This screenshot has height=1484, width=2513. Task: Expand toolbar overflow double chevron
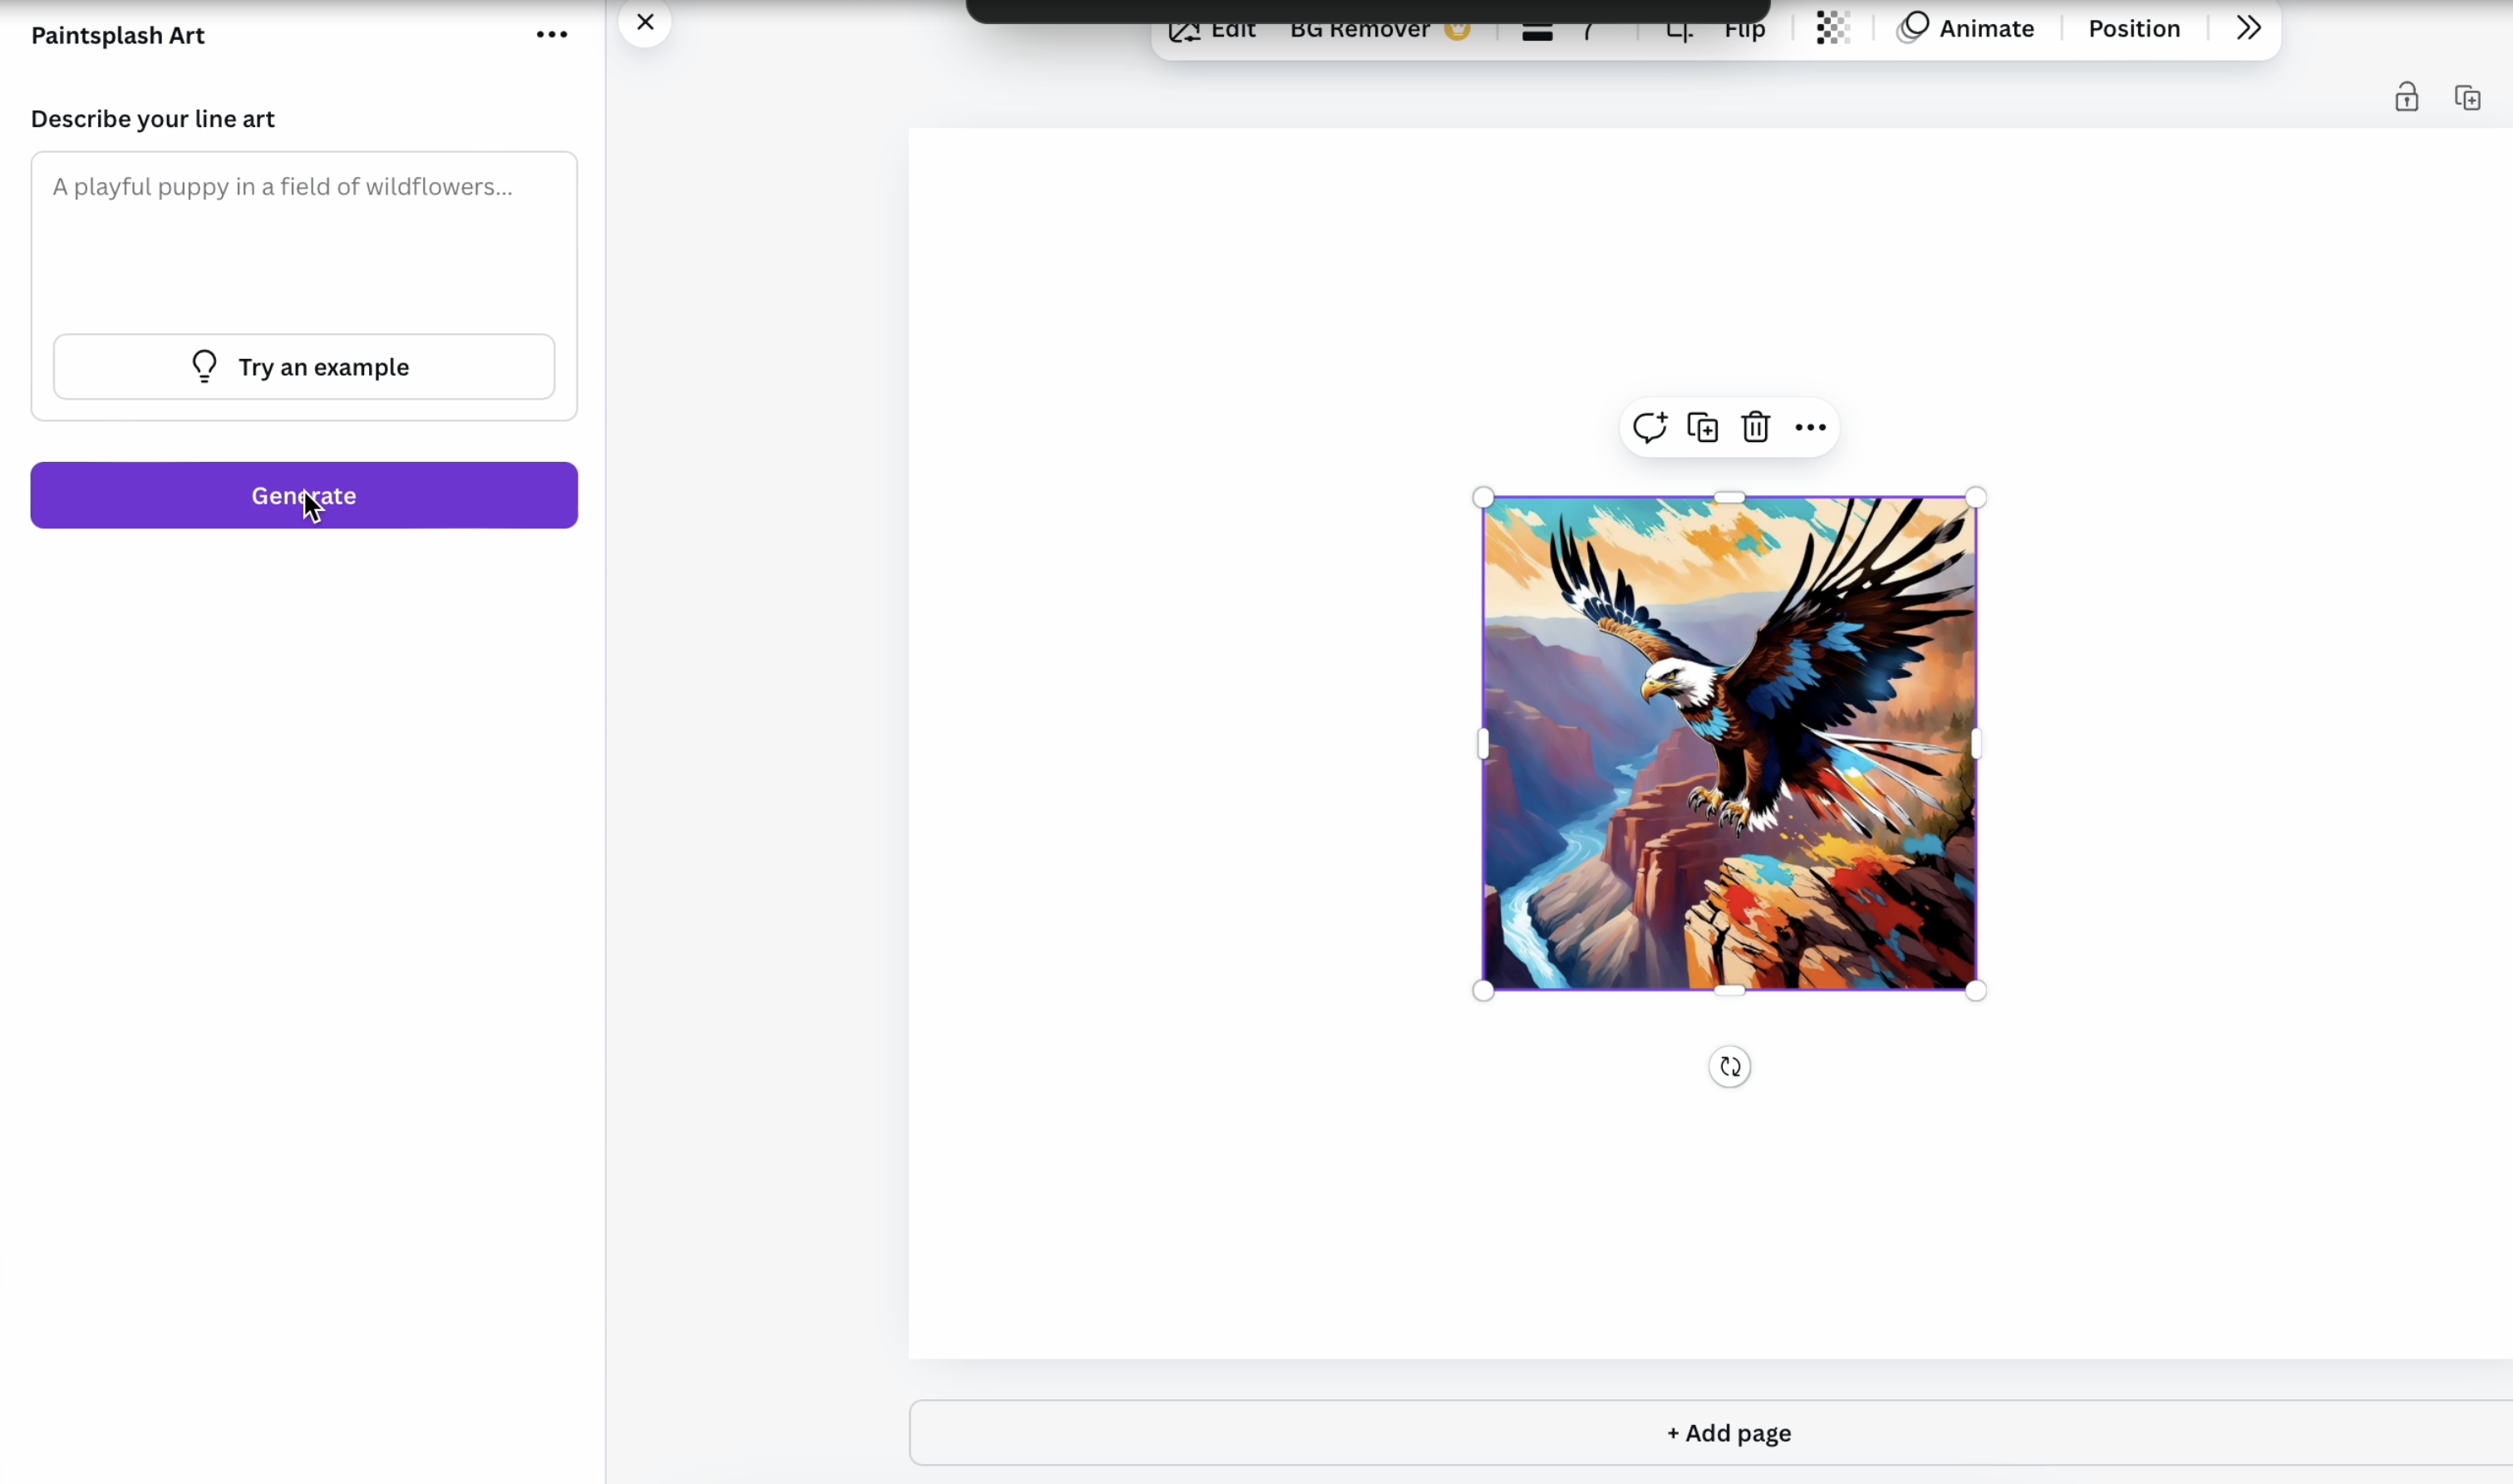coord(2248,29)
